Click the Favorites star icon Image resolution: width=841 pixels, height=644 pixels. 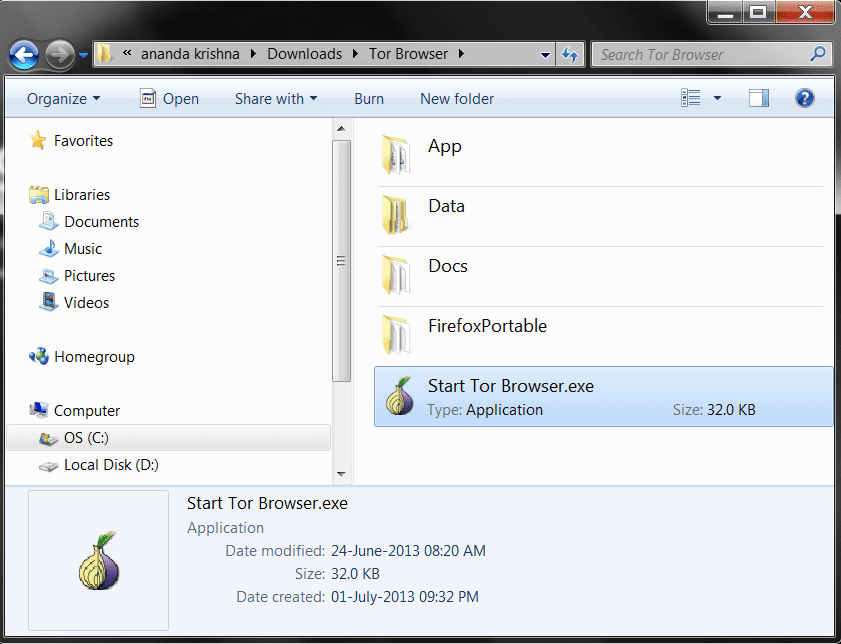[x=38, y=140]
